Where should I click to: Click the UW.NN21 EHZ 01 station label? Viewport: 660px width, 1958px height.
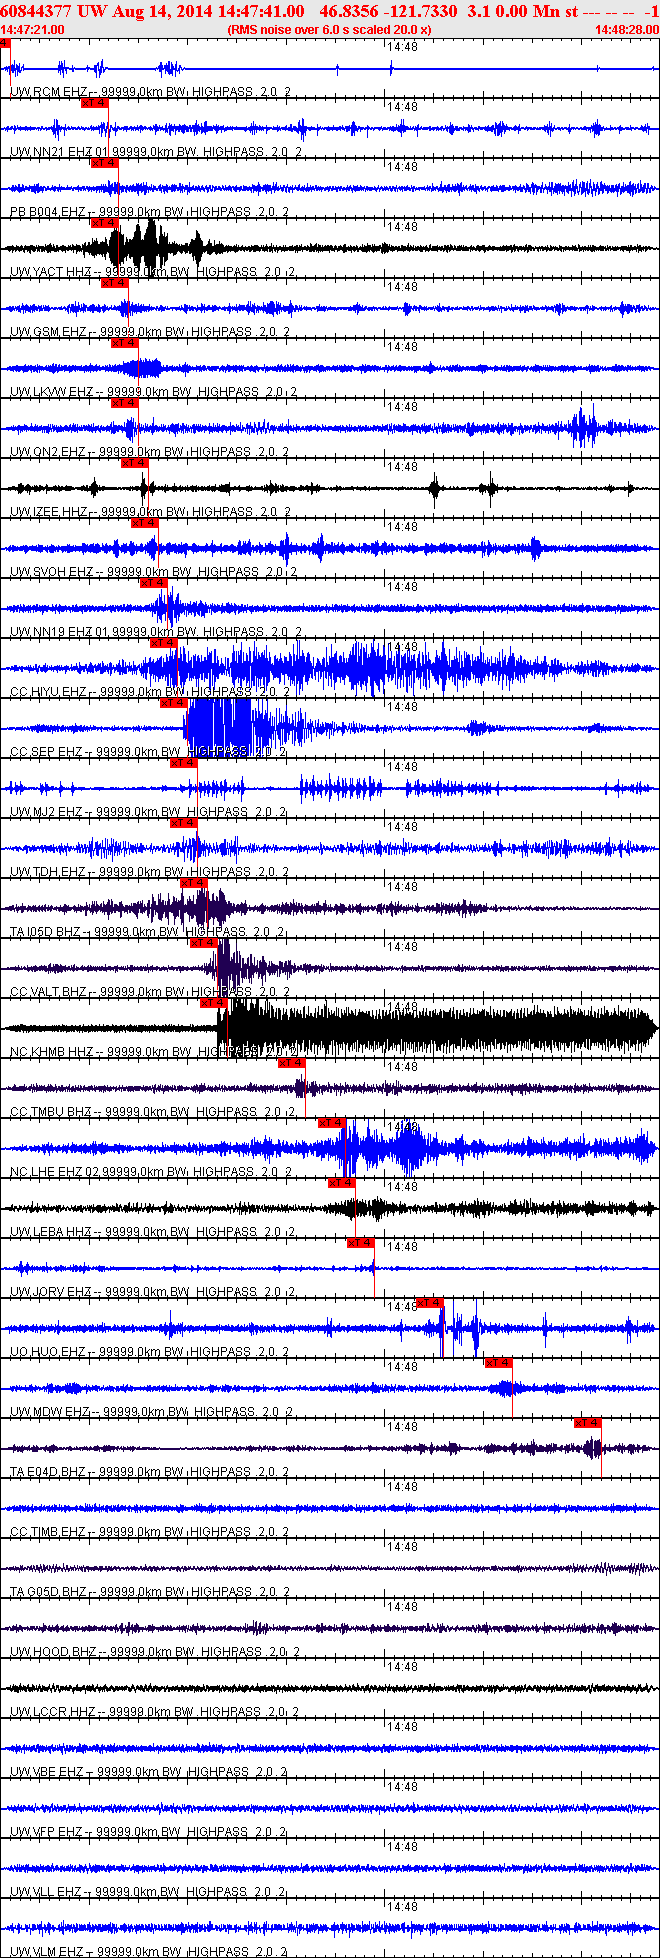point(59,152)
